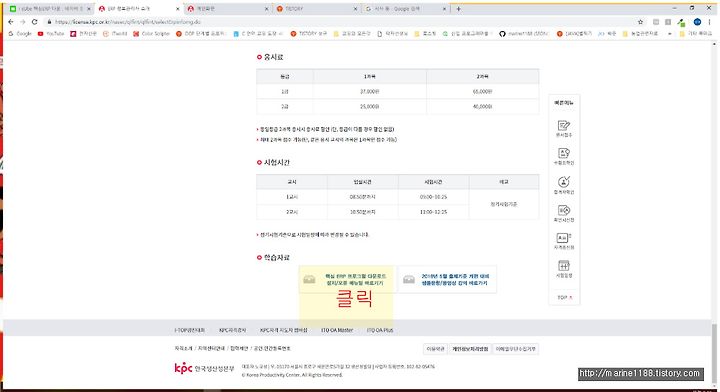Image resolution: width=720 pixels, height=392 pixels.
Task: Click the address bar URL field
Action: click(340, 22)
